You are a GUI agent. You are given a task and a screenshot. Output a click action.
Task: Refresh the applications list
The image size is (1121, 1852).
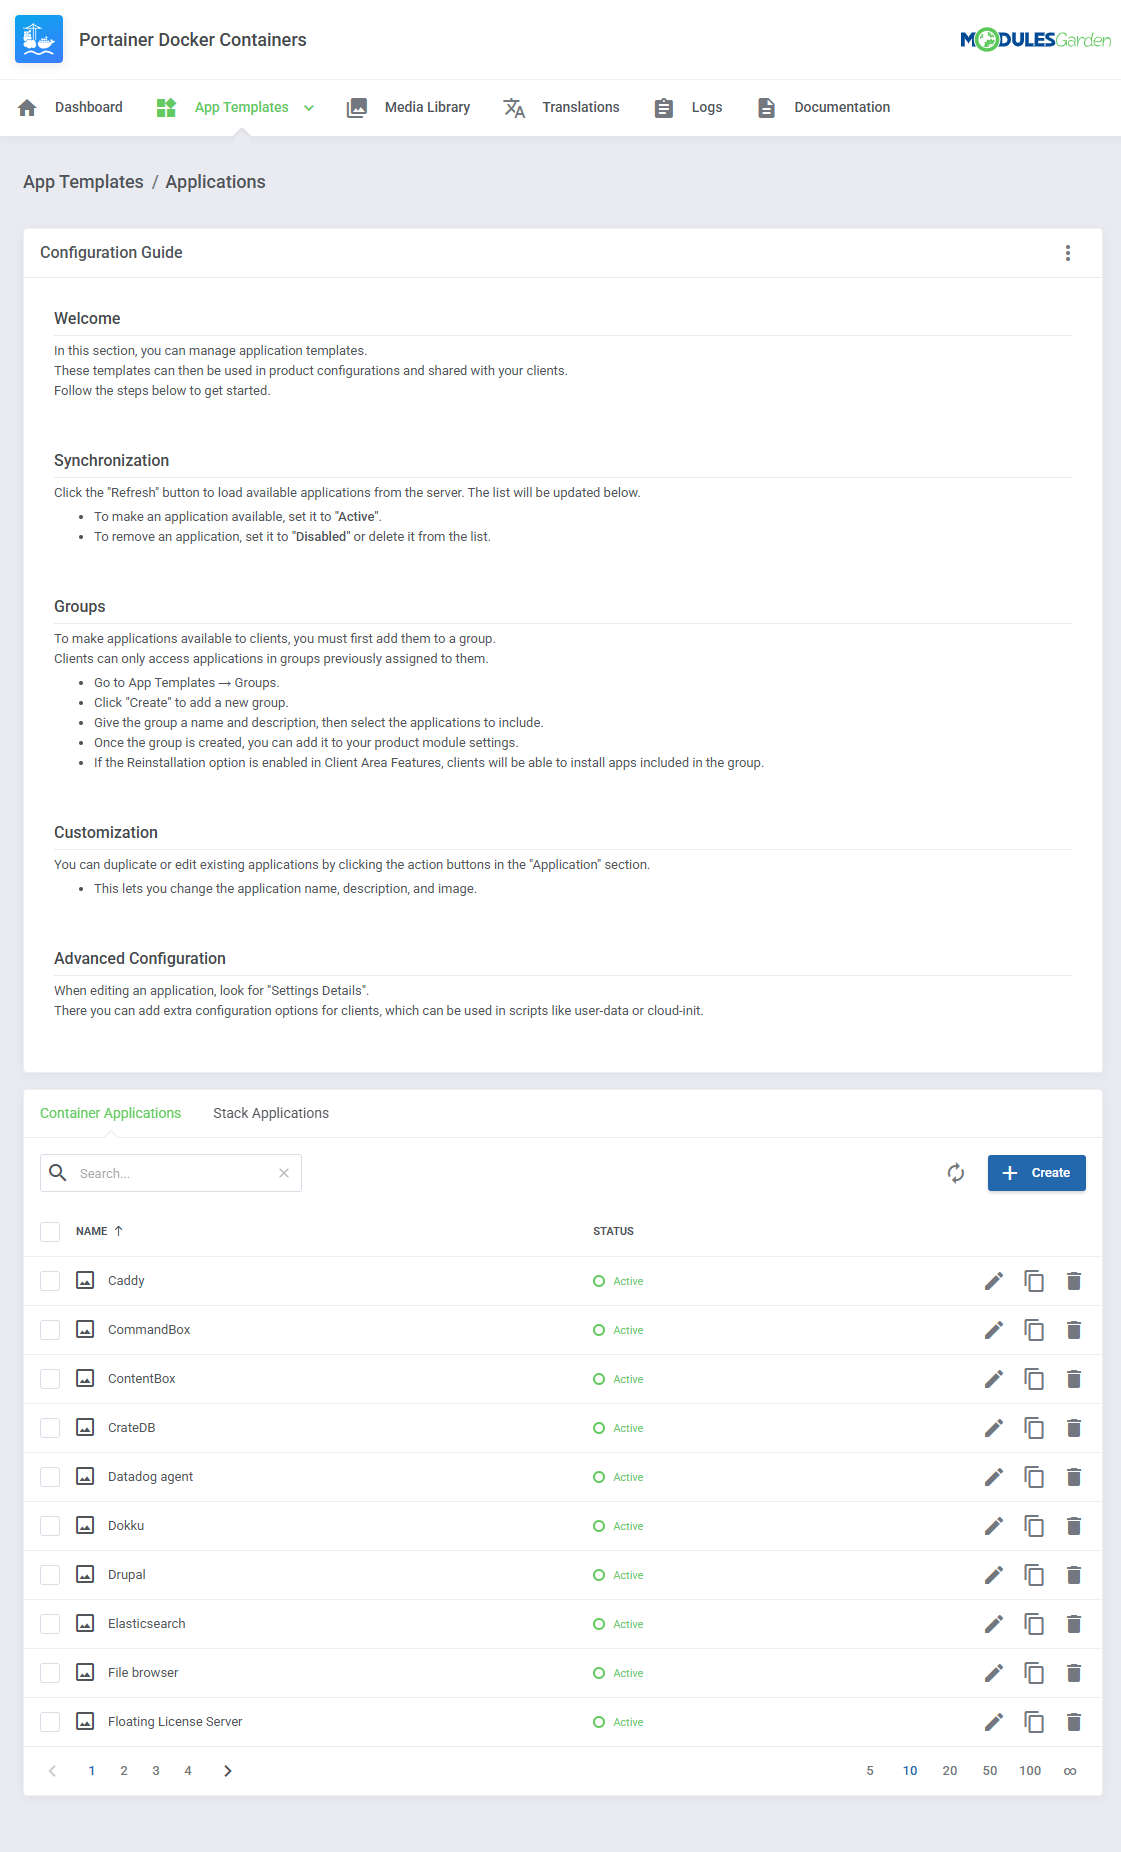(x=956, y=1173)
